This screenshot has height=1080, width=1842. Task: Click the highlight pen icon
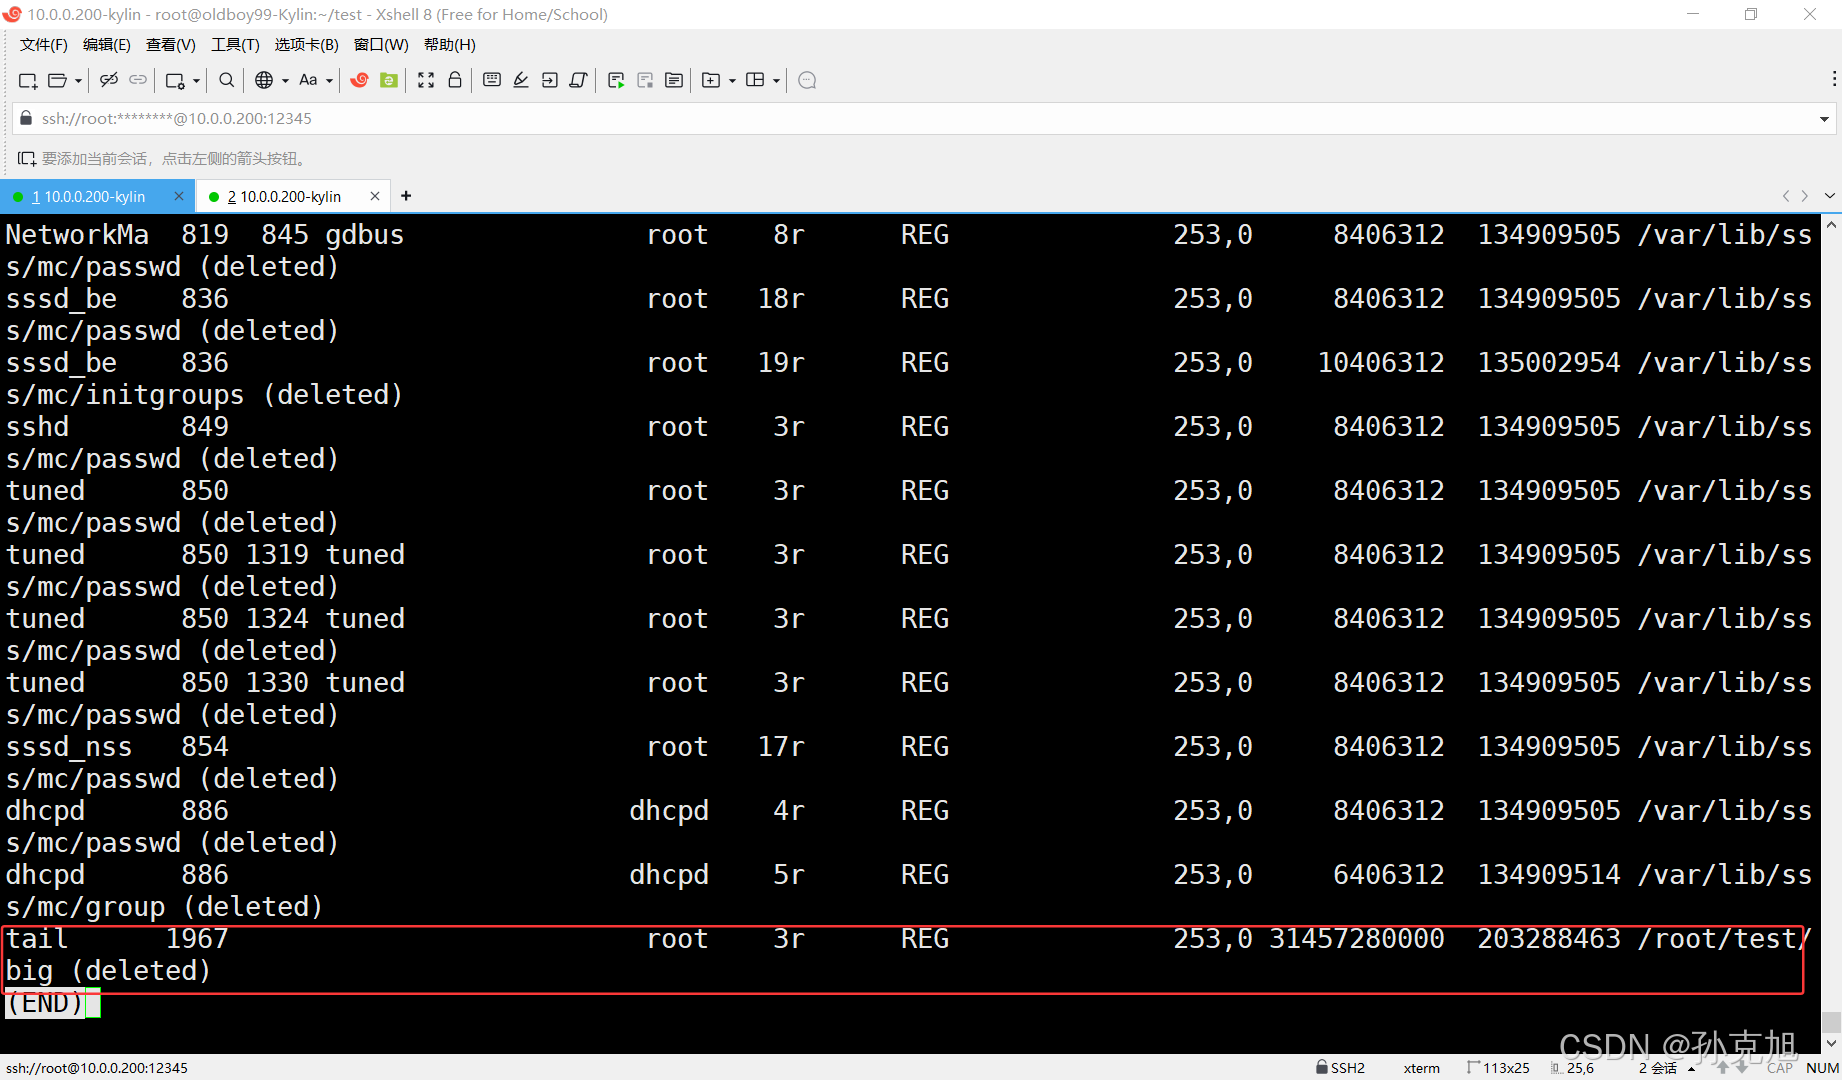521,80
